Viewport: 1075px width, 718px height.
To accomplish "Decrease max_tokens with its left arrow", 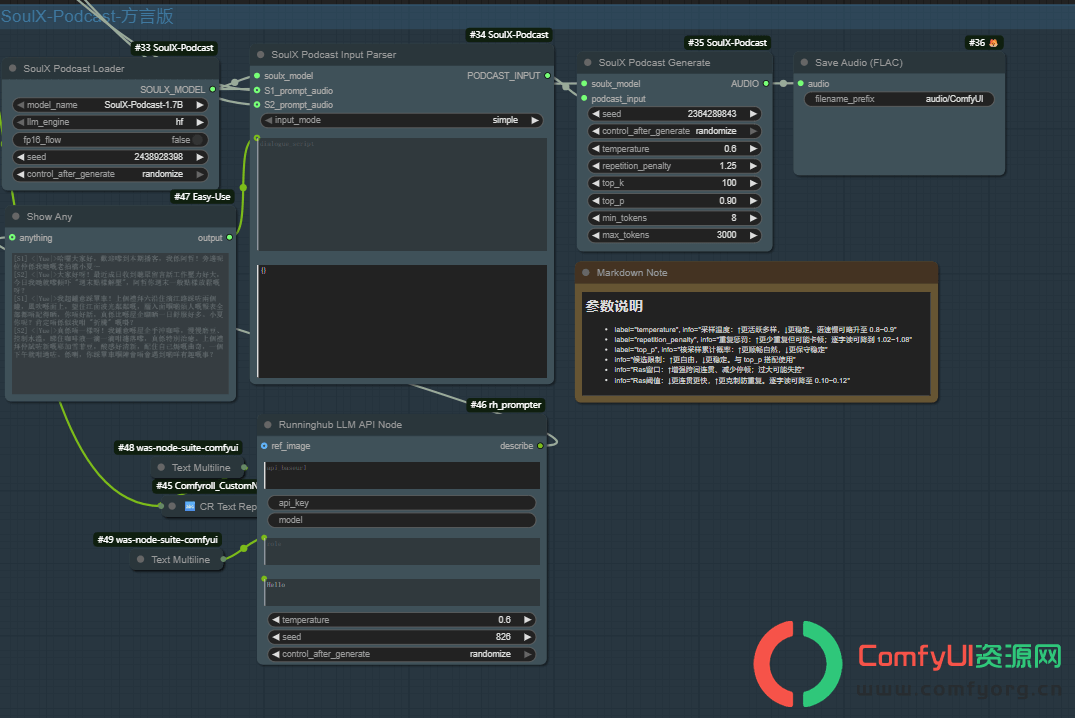I will [596, 235].
